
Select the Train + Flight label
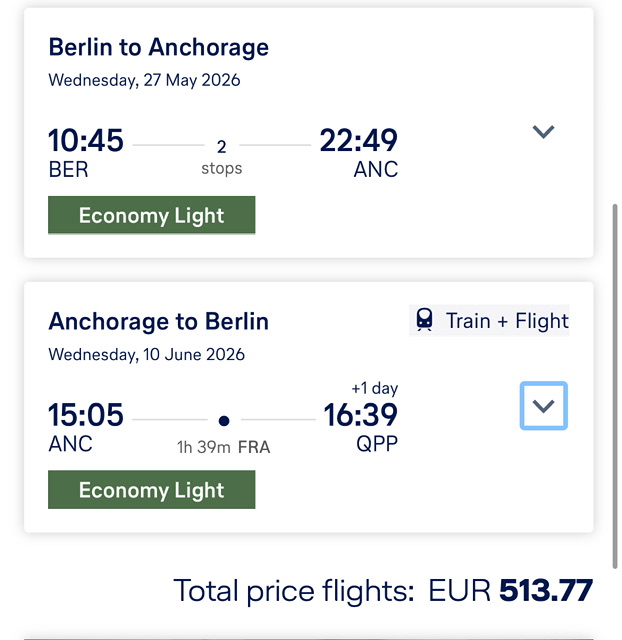click(507, 321)
